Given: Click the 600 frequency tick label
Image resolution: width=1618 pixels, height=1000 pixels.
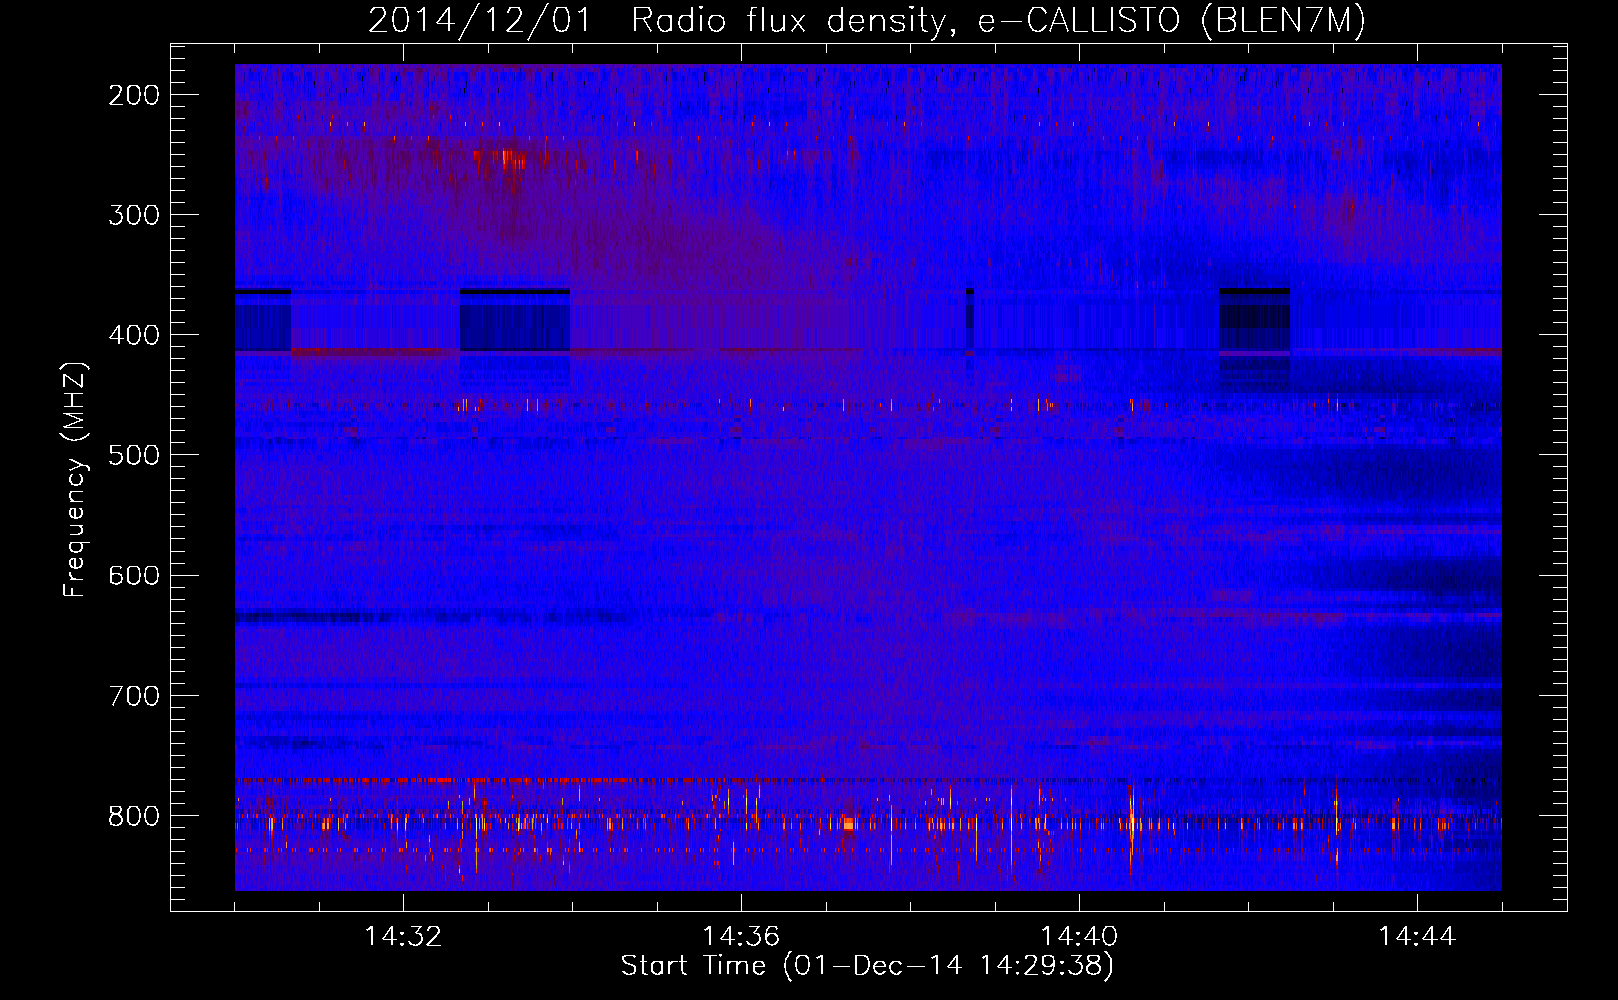Looking at the screenshot, I should (x=134, y=575).
